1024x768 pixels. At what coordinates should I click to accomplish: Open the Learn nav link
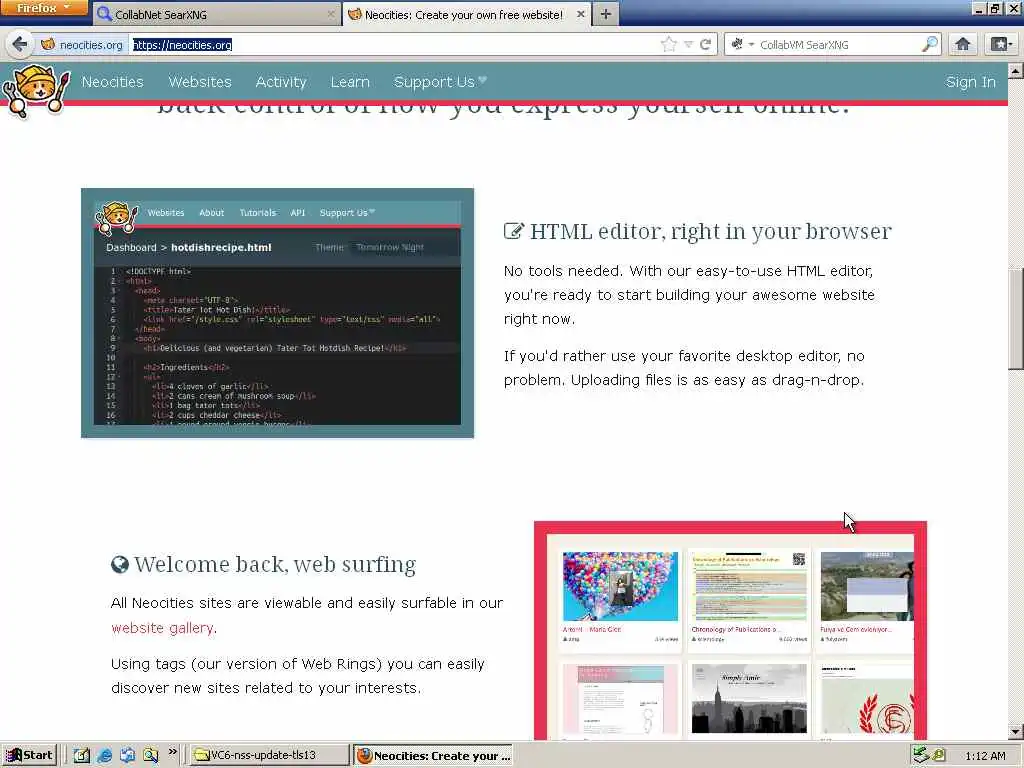pos(350,82)
